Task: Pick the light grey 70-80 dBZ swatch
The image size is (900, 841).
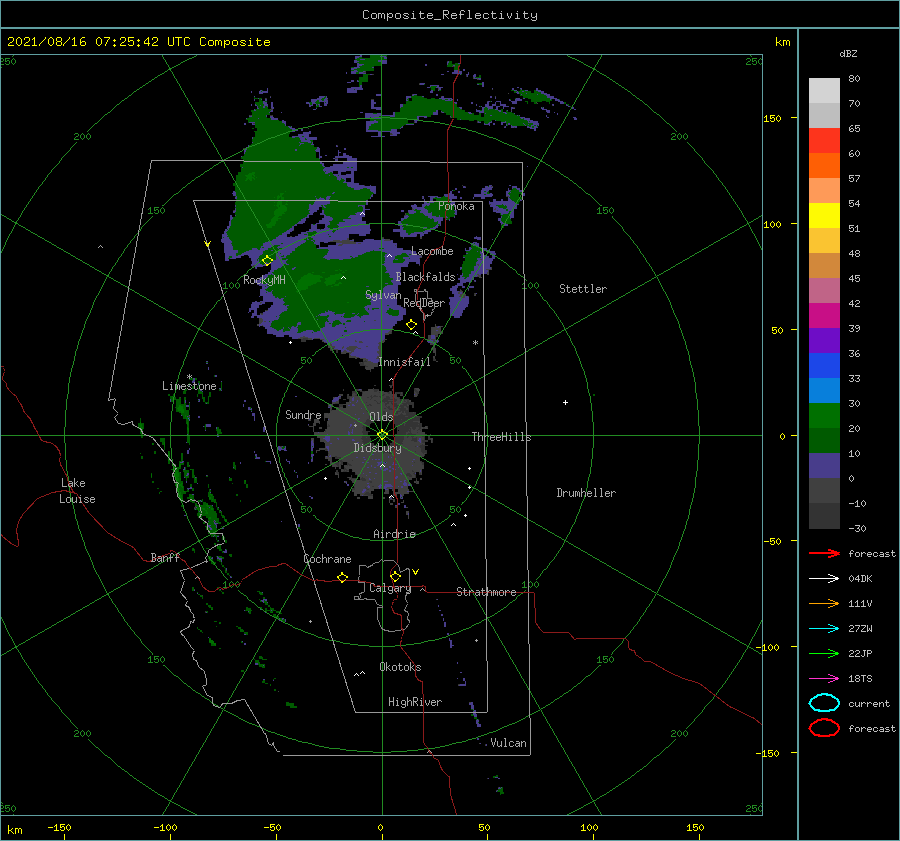Action: 824,91
